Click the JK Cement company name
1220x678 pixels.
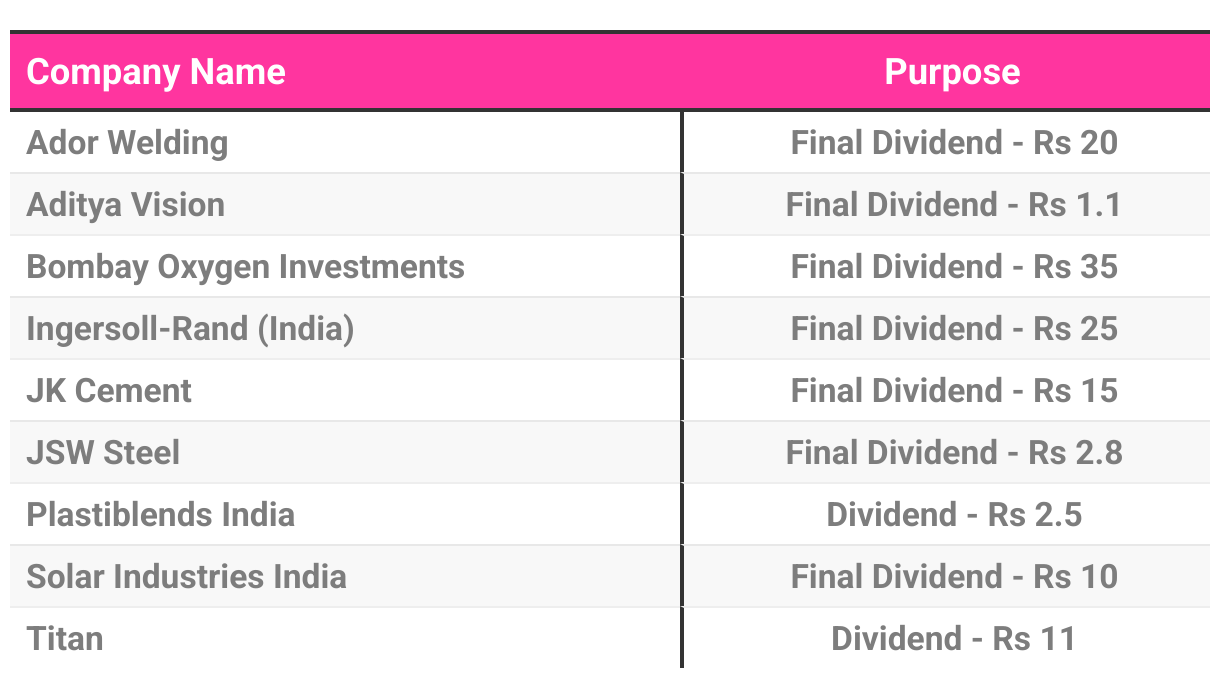click(109, 391)
